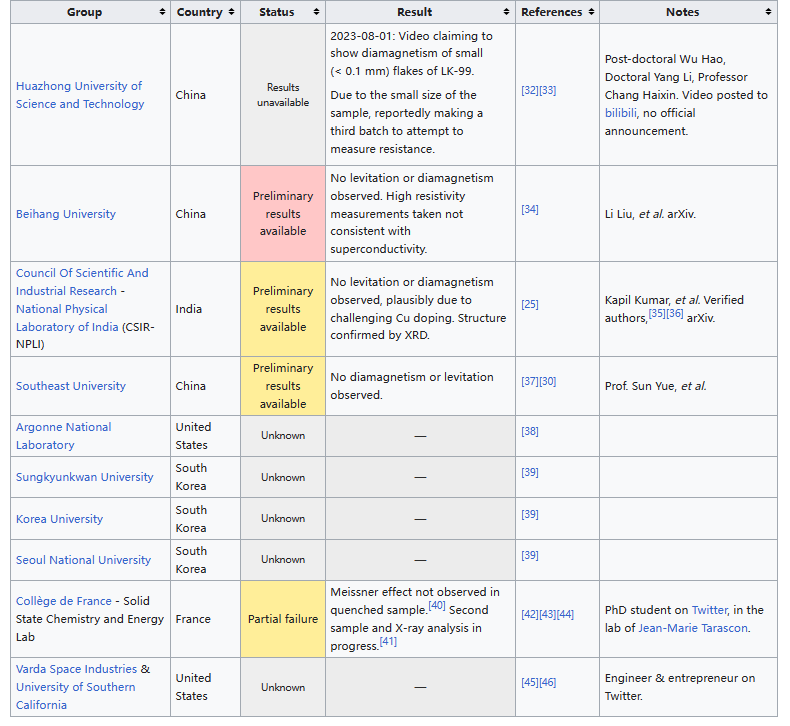
Task: Open the Korea University link
Action: click(x=59, y=519)
